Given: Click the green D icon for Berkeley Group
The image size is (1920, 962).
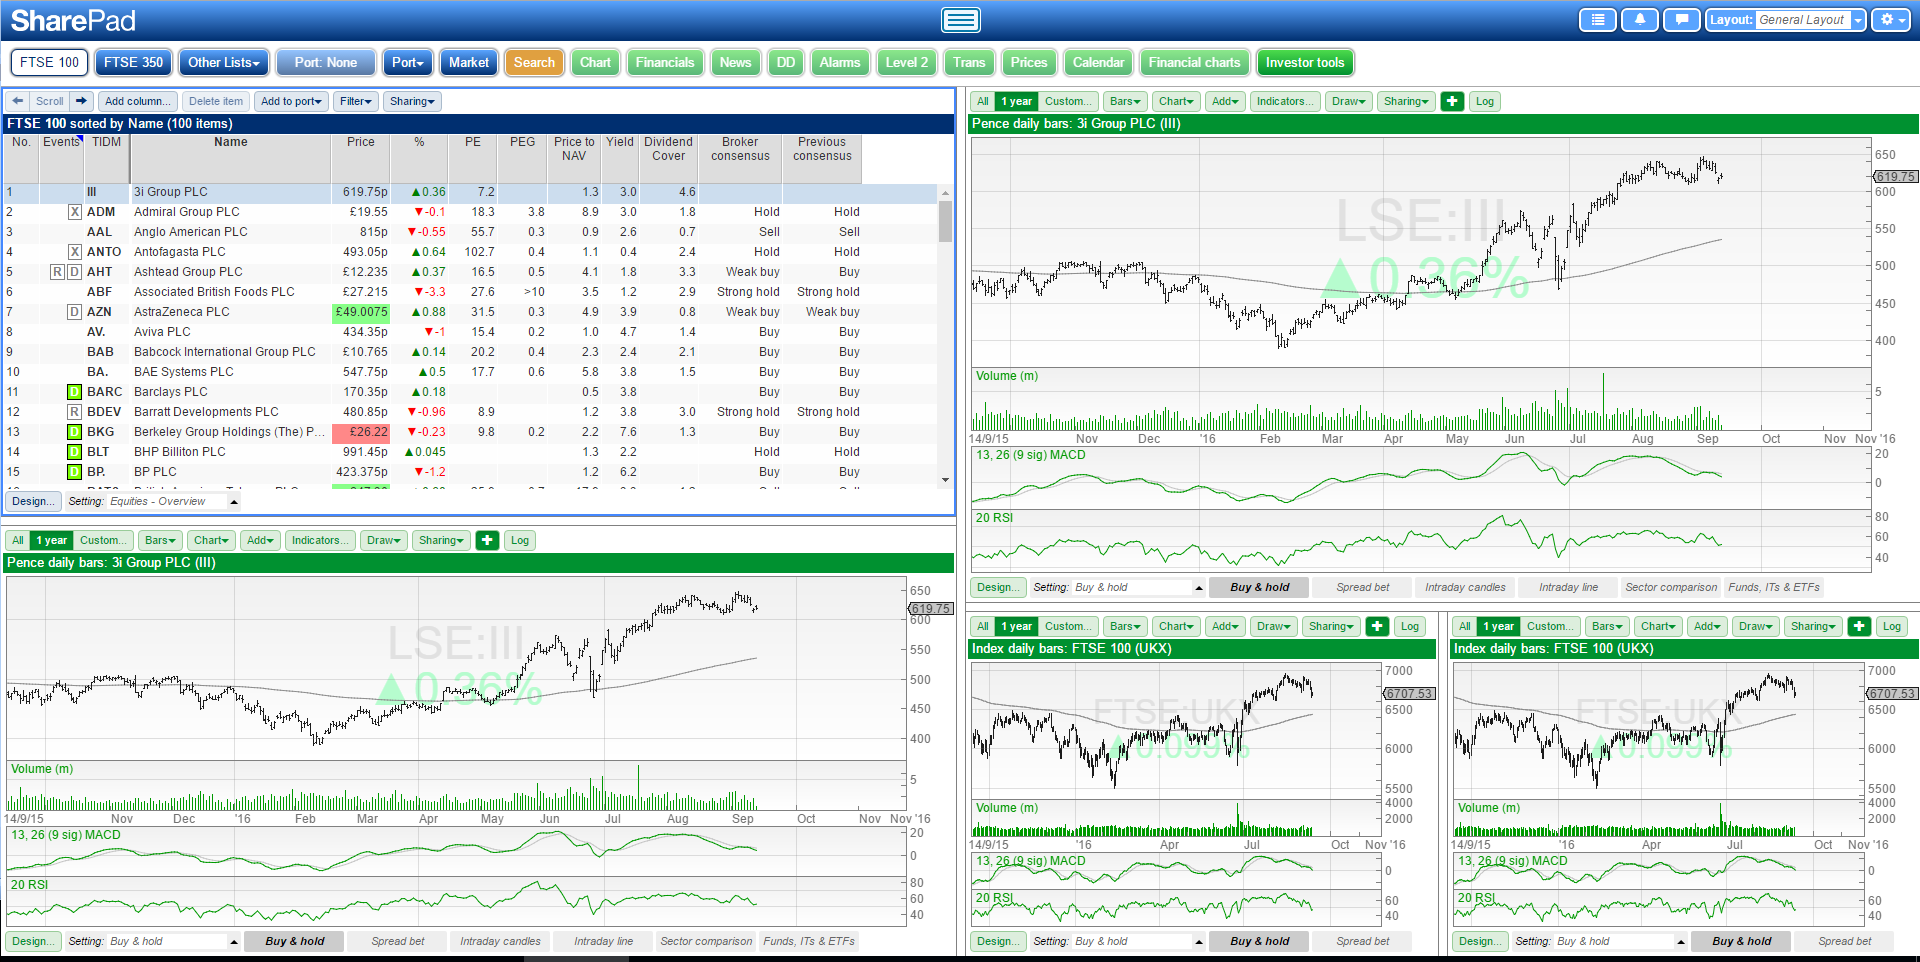Looking at the screenshot, I should (74, 432).
